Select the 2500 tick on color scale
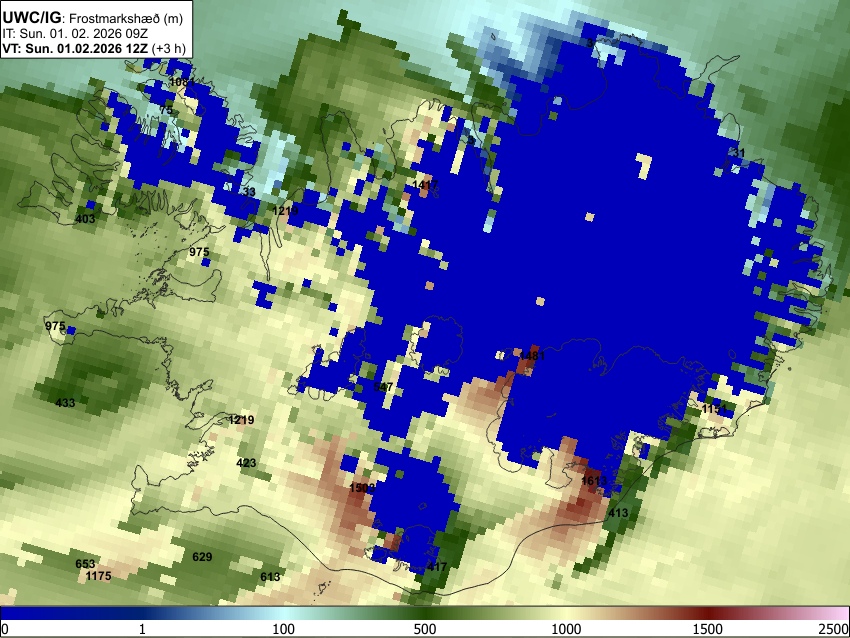850x638 pixels. tap(834, 629)
